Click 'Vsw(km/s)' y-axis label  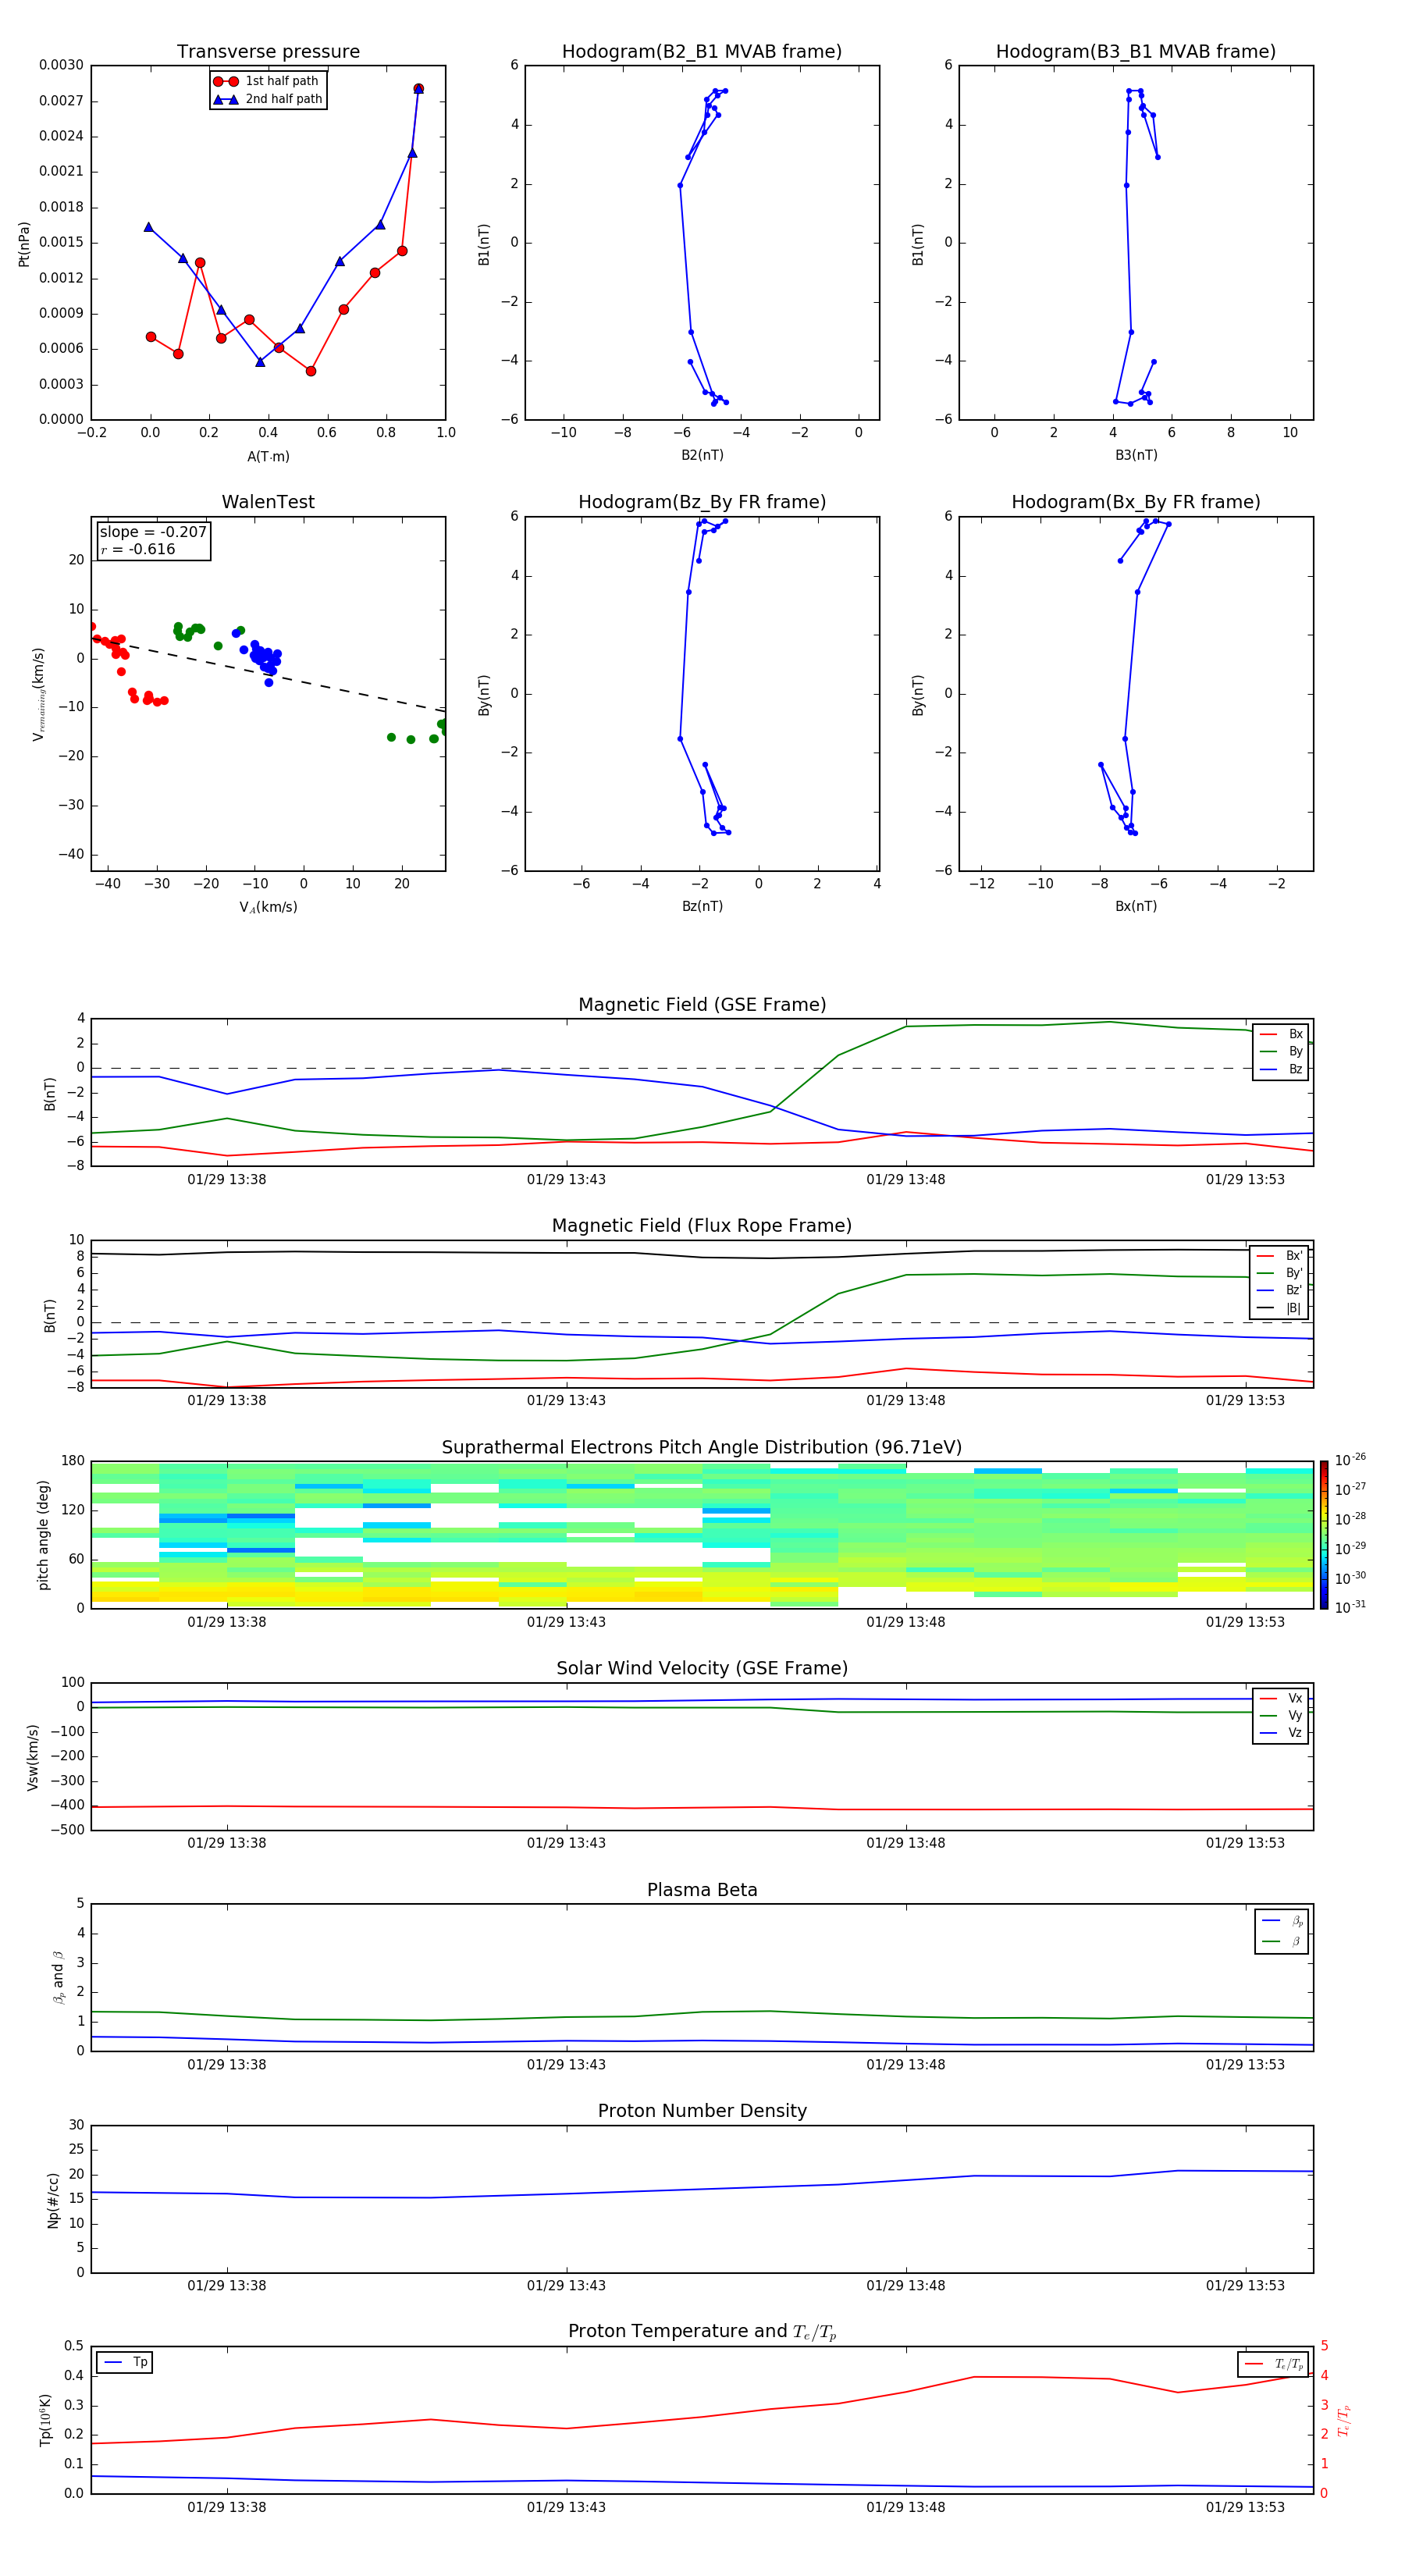(x=33, y=1757)
